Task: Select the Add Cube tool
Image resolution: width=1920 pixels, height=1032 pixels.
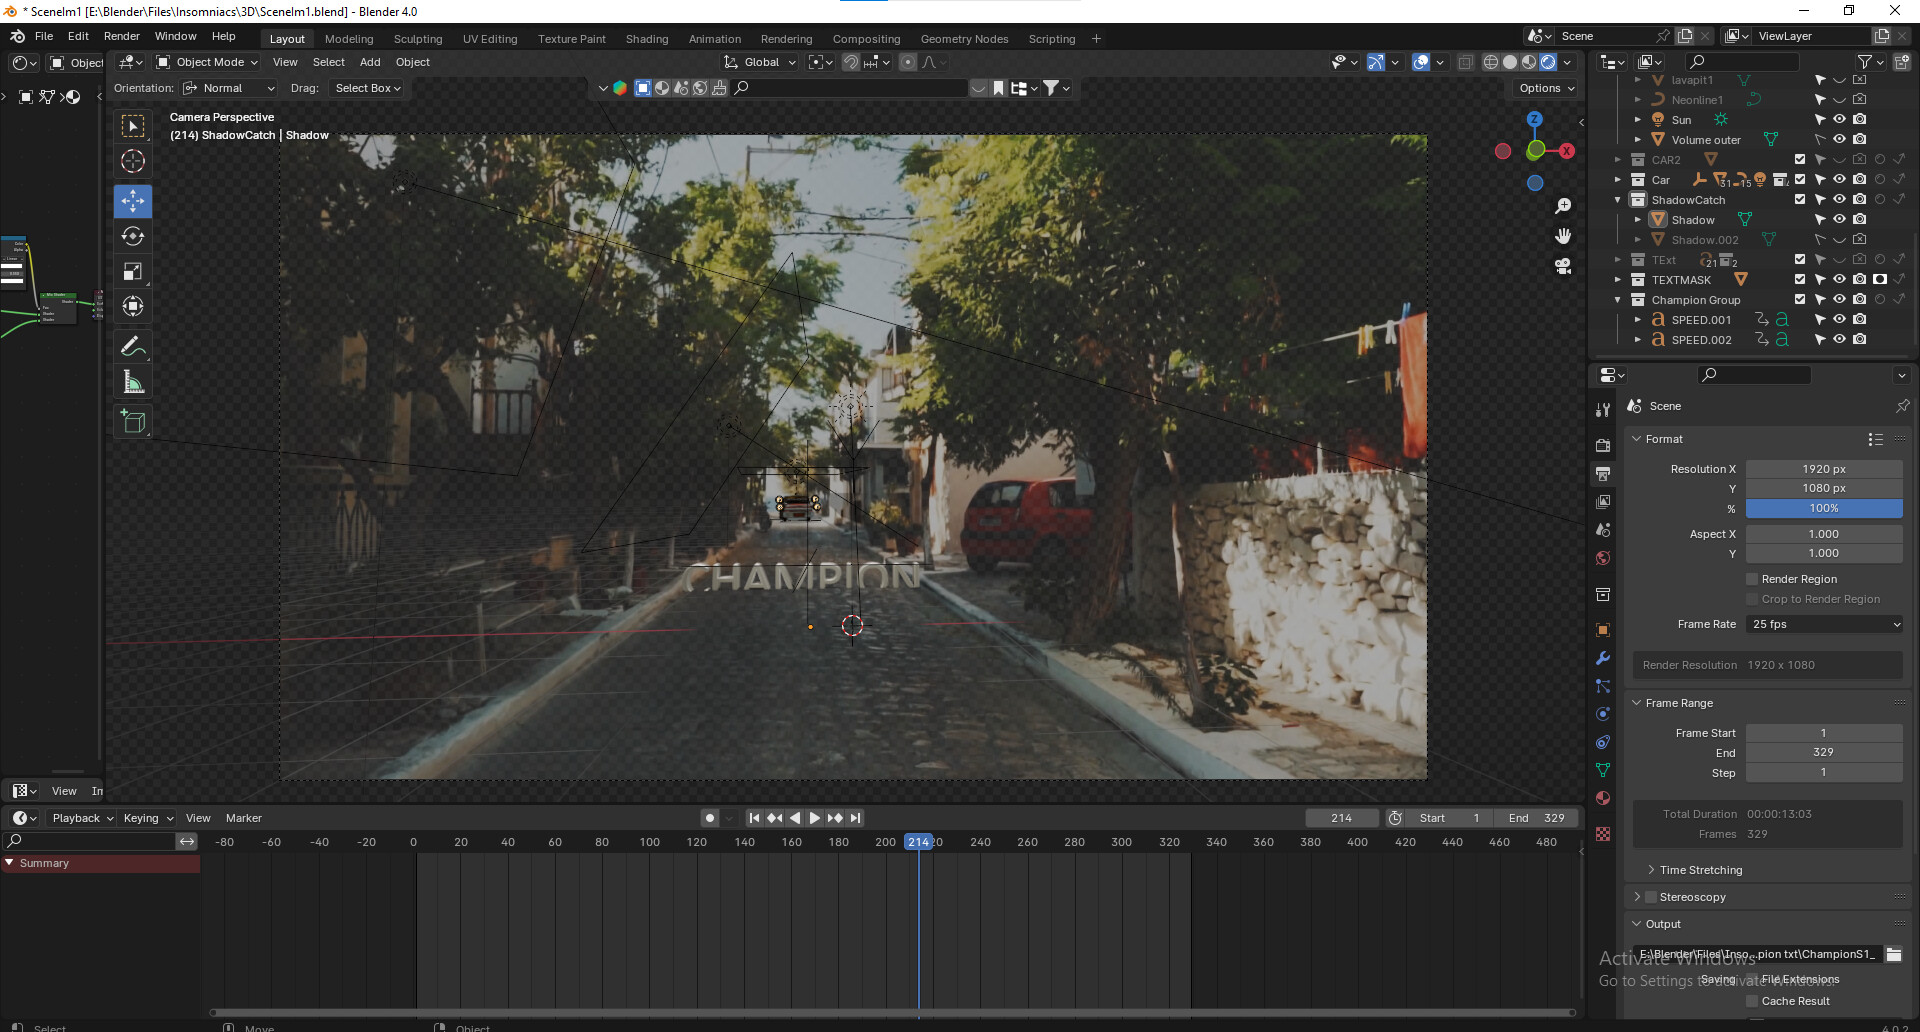Action: click(133, 421)
